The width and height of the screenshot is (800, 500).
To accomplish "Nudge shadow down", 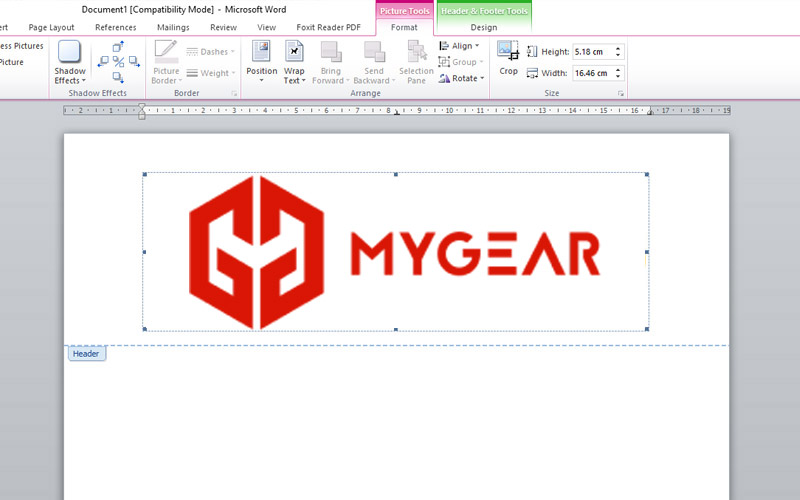I will (x=118, y=76).
